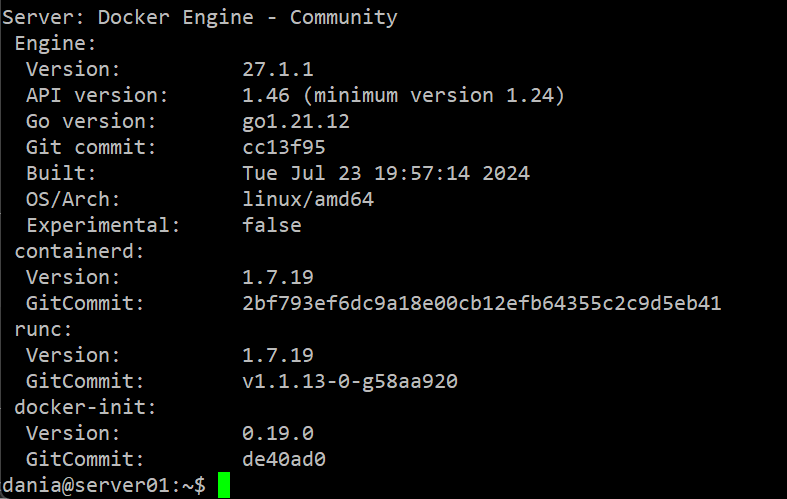
Task: Click the "Server: Docker Engine - Community" header line
Action: point(200,17)
